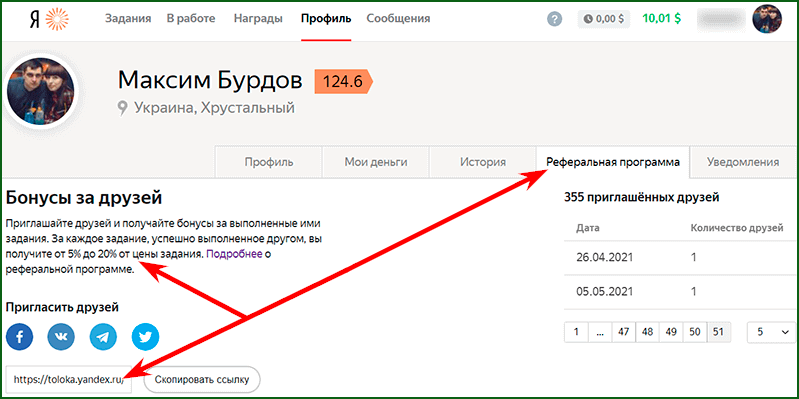
Task: Click the Бонусы за друзей heading
Action: (84, 197)
